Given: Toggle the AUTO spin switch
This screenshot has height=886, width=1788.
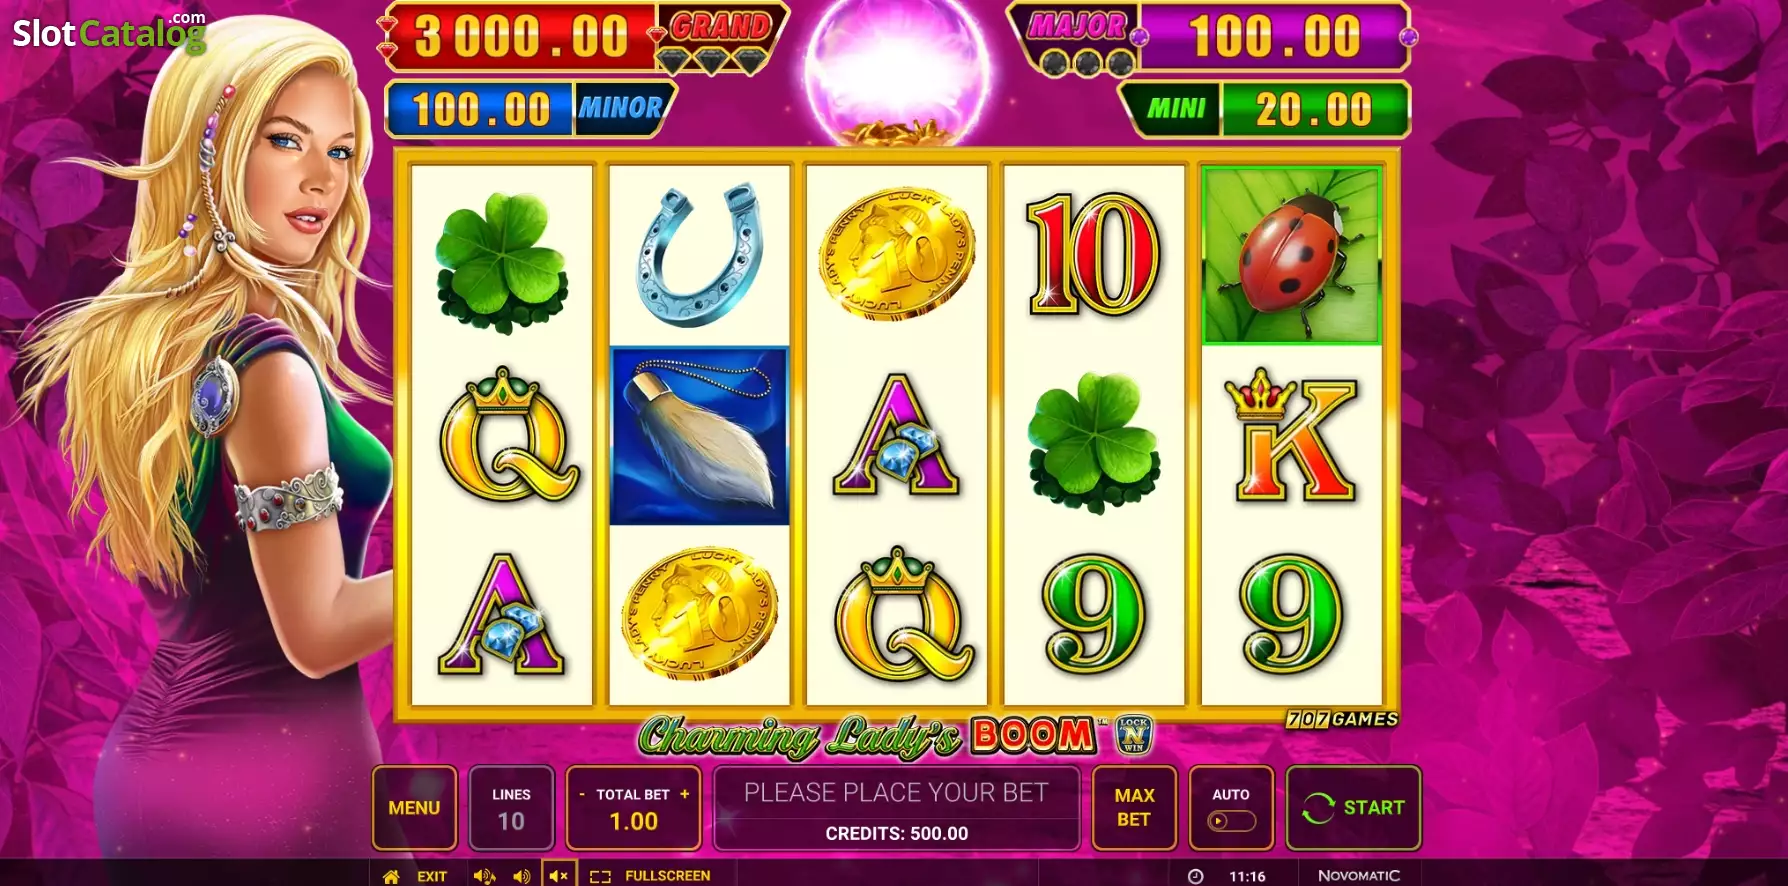Looking at the screenshot, I should point(1231,821).
